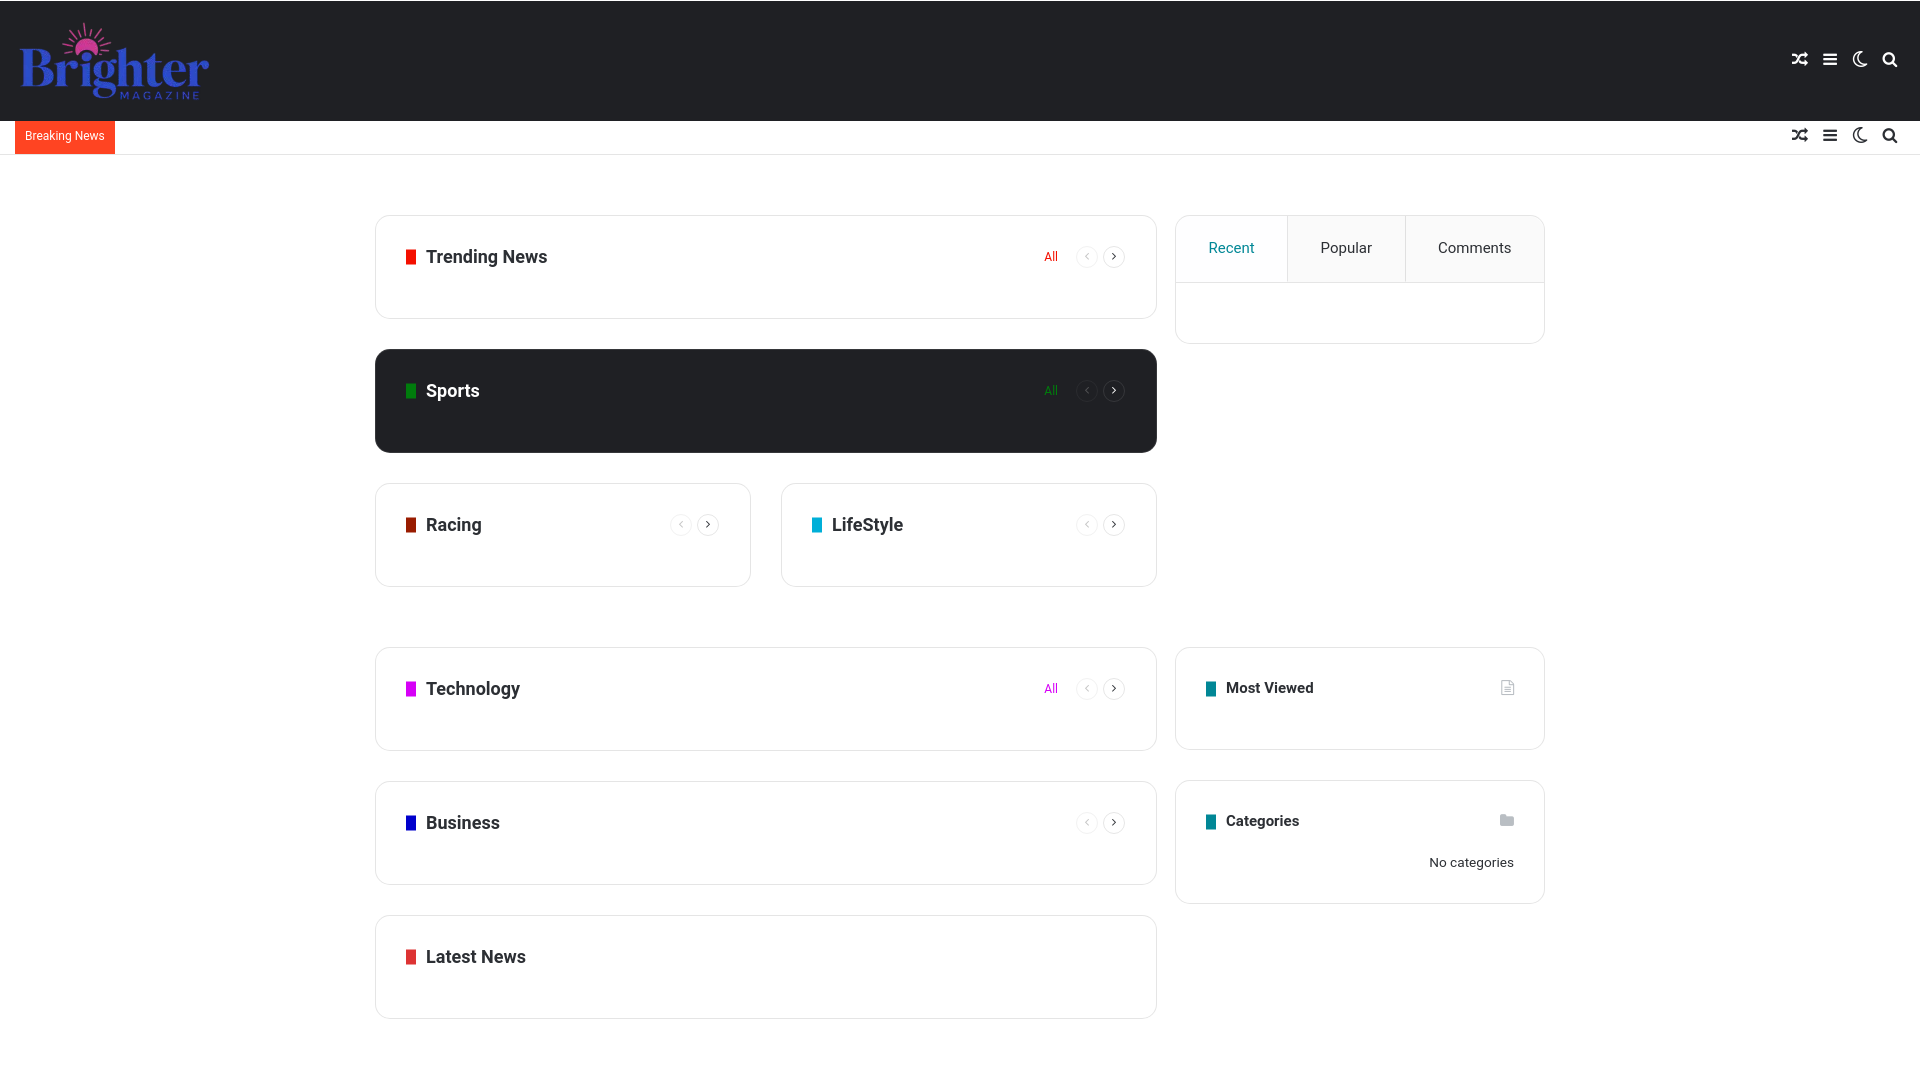Screen dimensions: 1920x1080
Task: Click the Breaking News label
Action: [x=65, y=136]
